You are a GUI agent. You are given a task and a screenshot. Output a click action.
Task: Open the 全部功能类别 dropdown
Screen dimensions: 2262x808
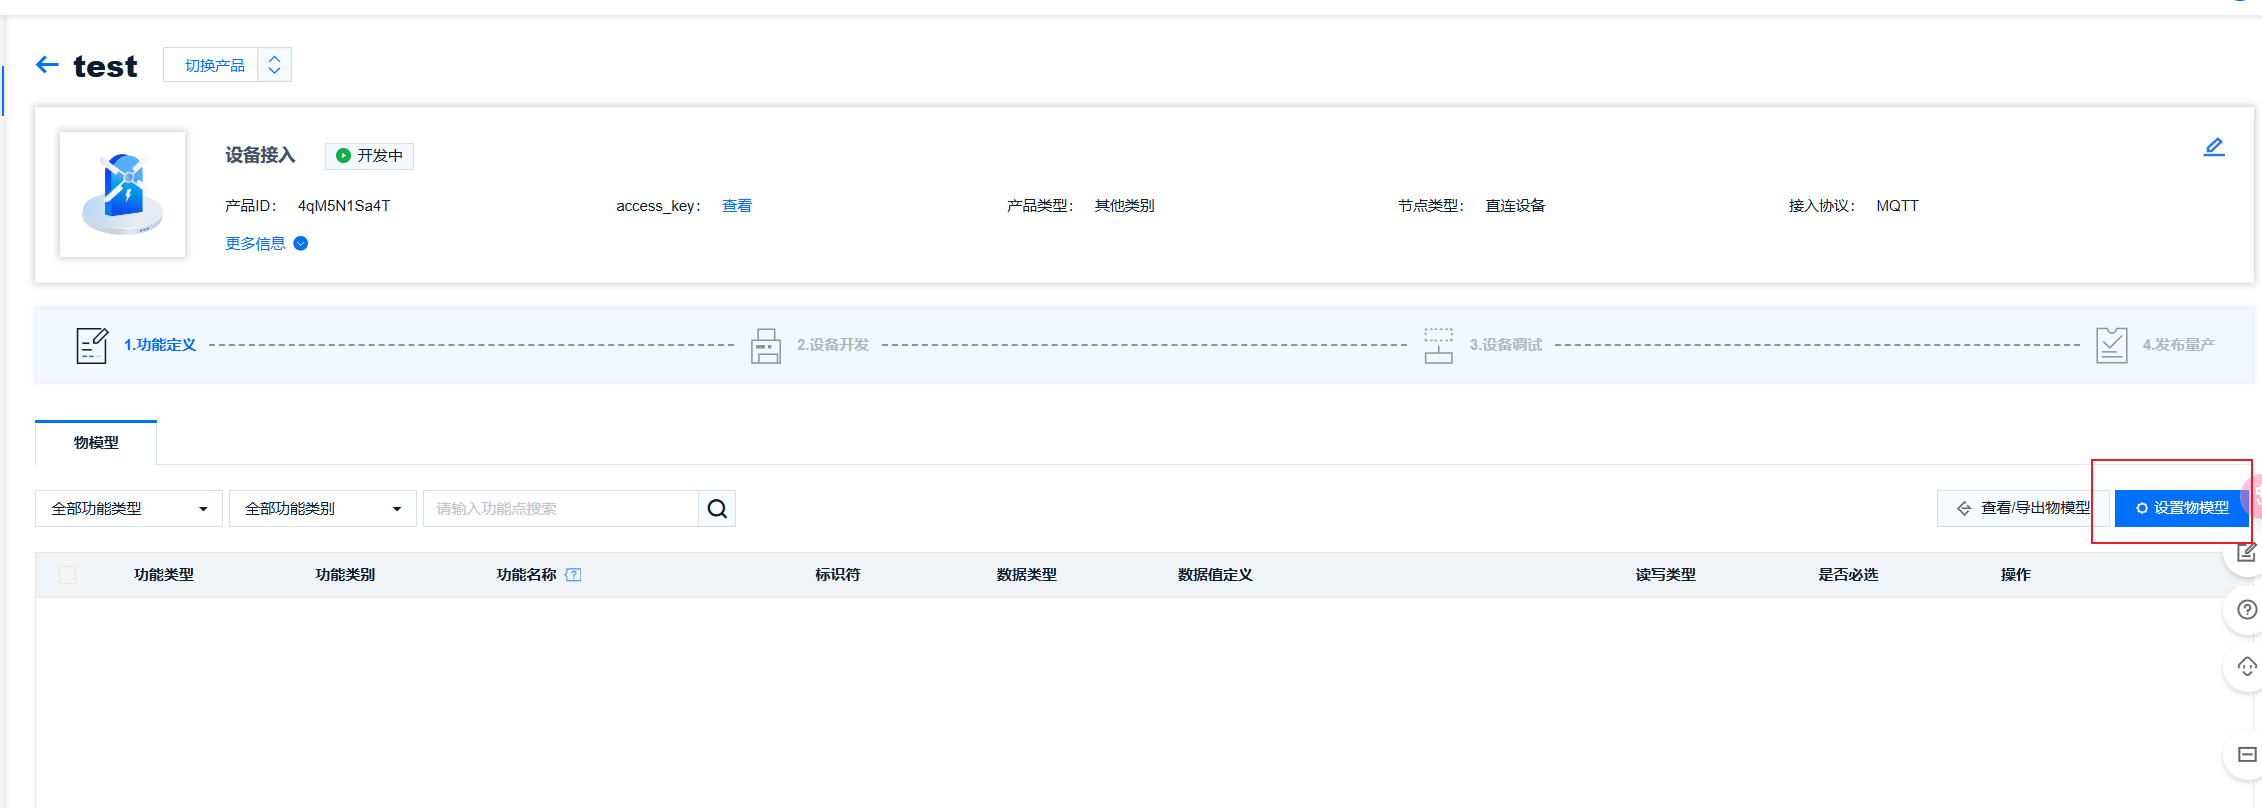(322, 508)
